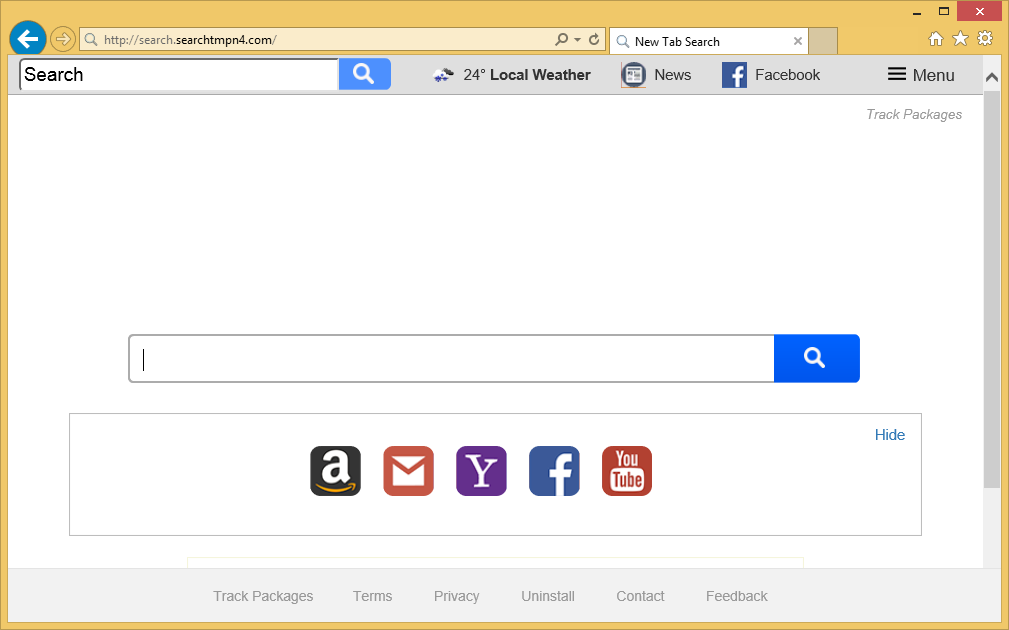Close the New Tab Search tab
The height and width of the screenshot is (630, 1009).
pos(797,41)
